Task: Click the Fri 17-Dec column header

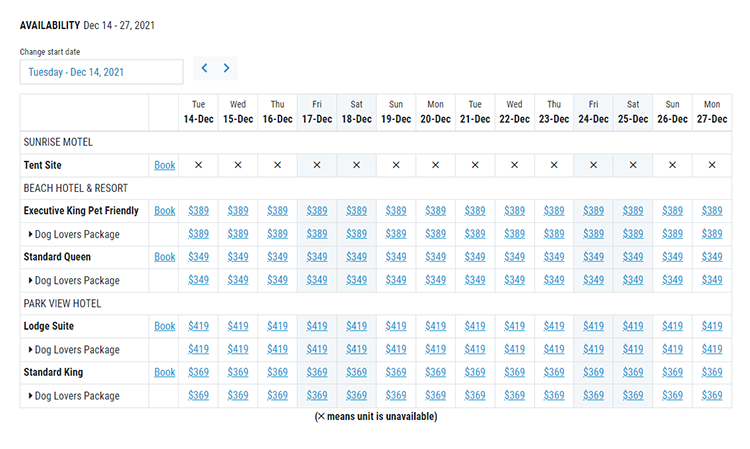Action: [317, 112]
